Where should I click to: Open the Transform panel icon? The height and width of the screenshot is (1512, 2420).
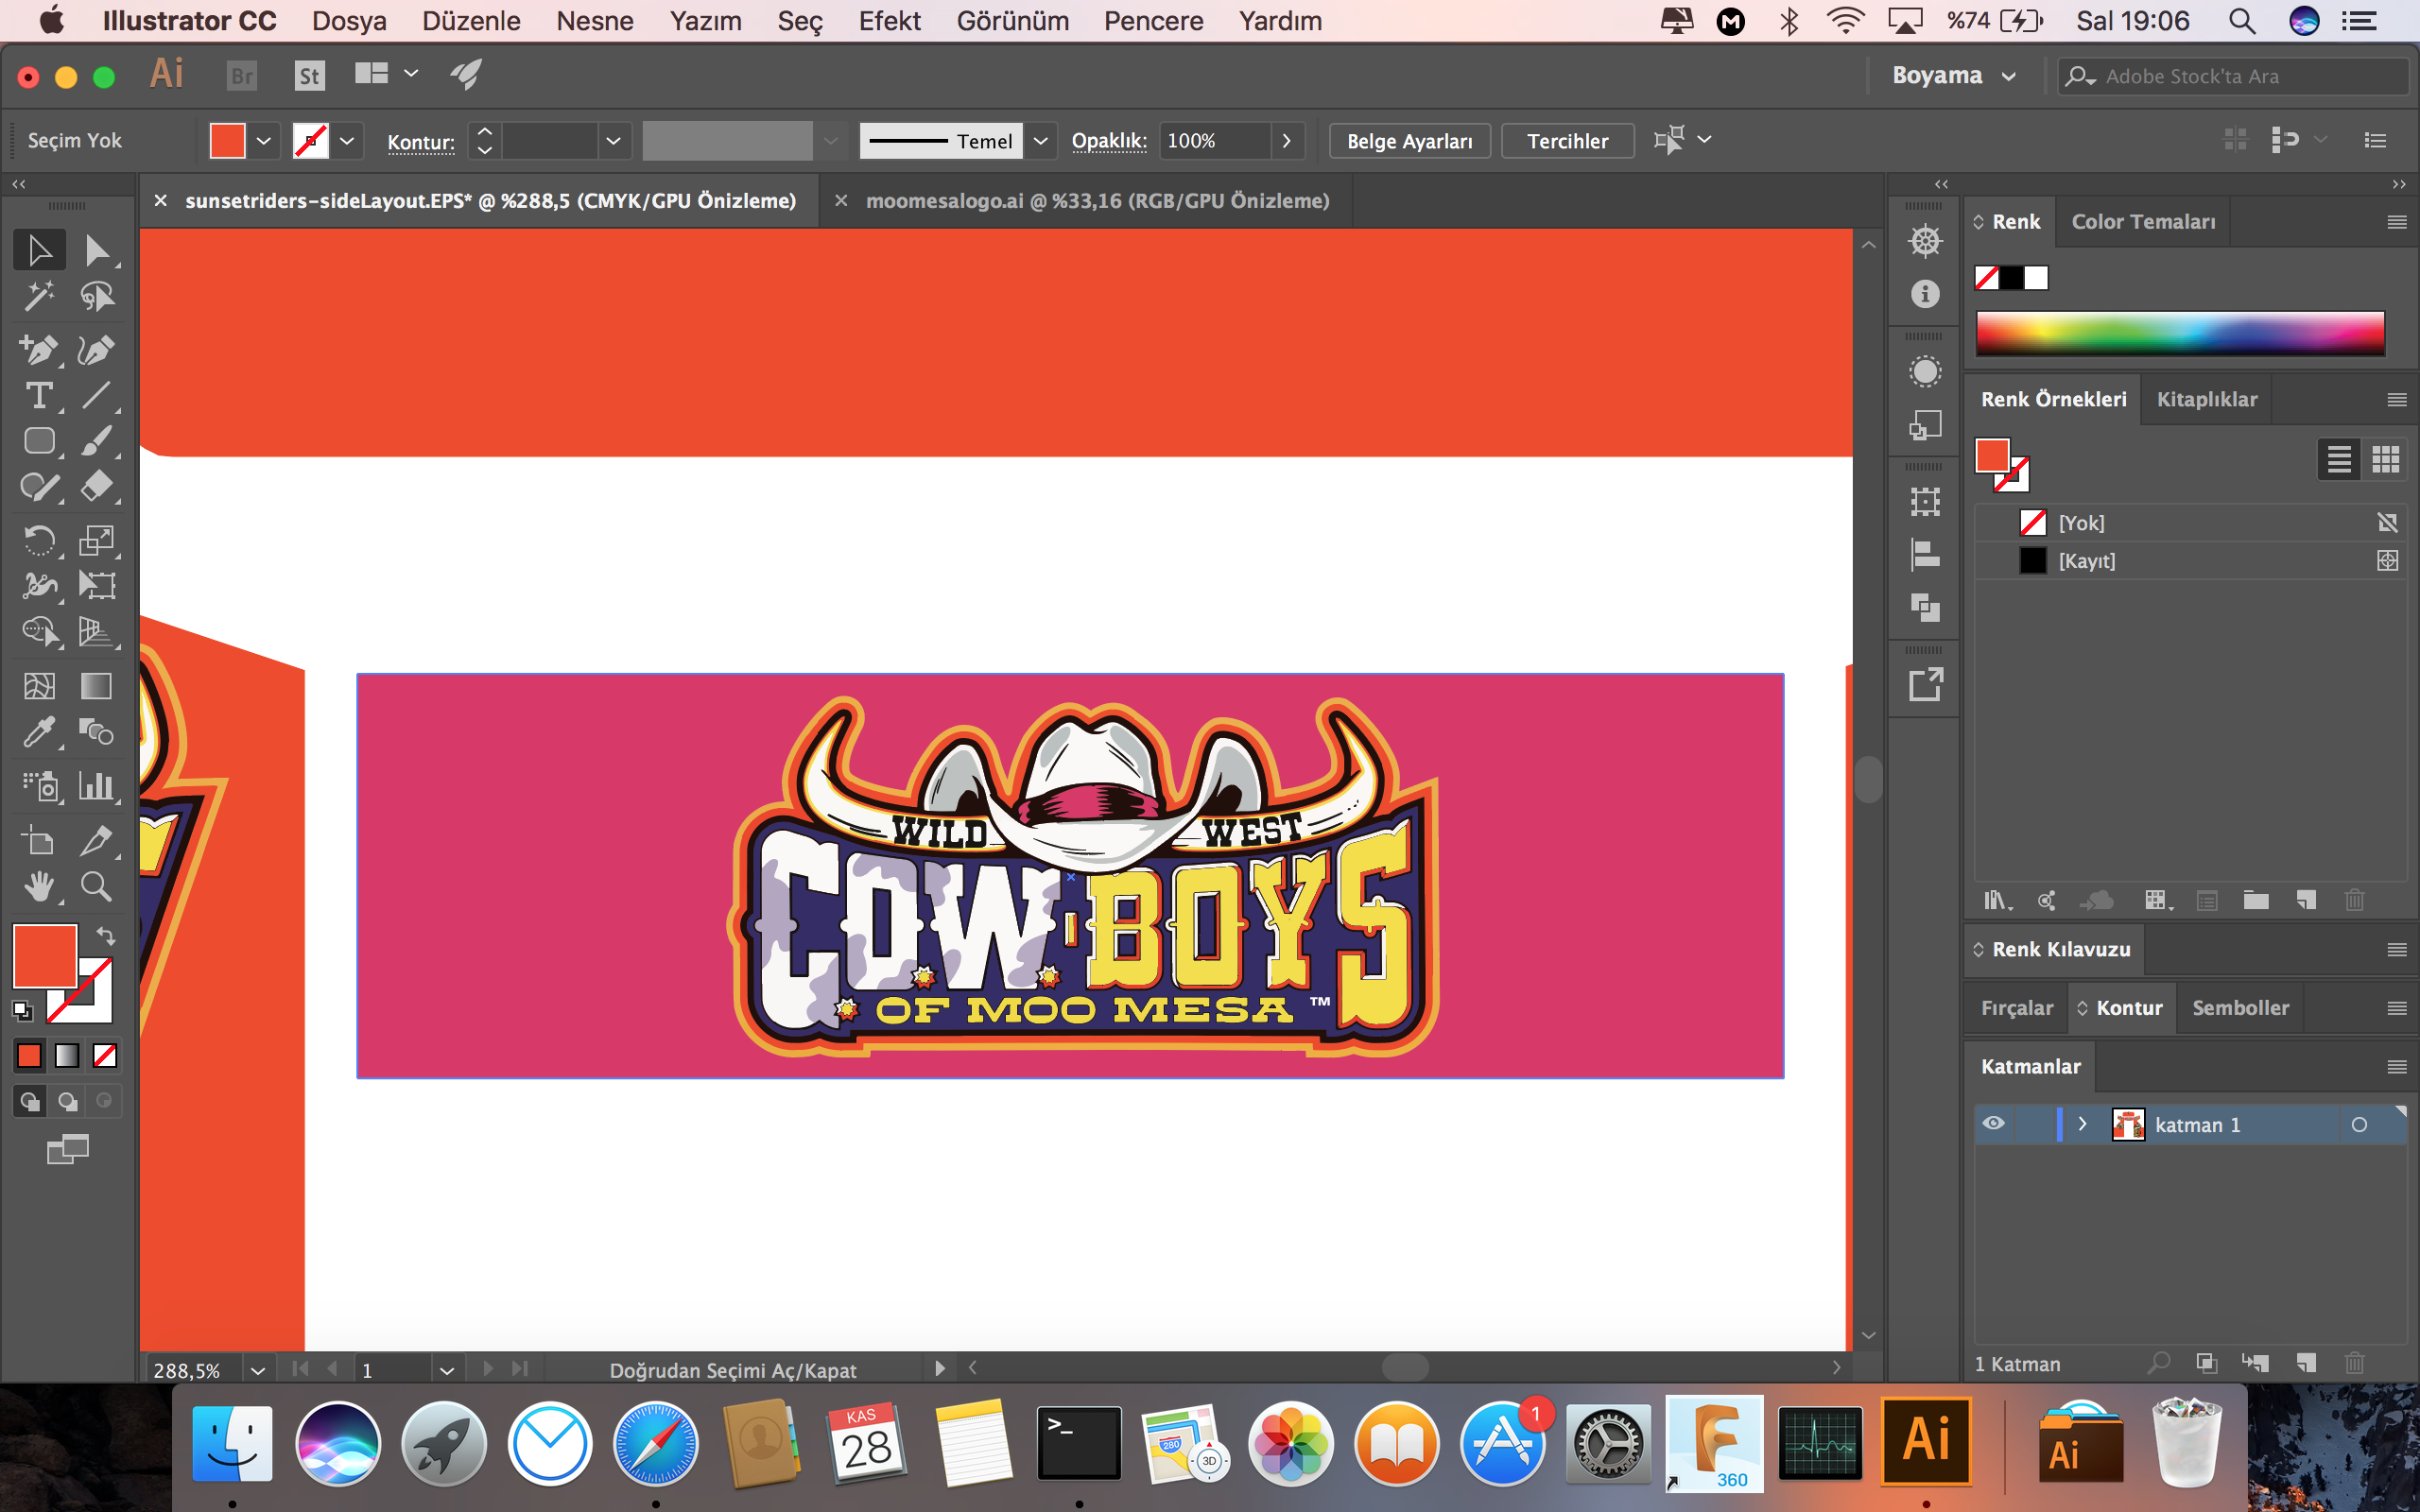tap(1925, 501)
